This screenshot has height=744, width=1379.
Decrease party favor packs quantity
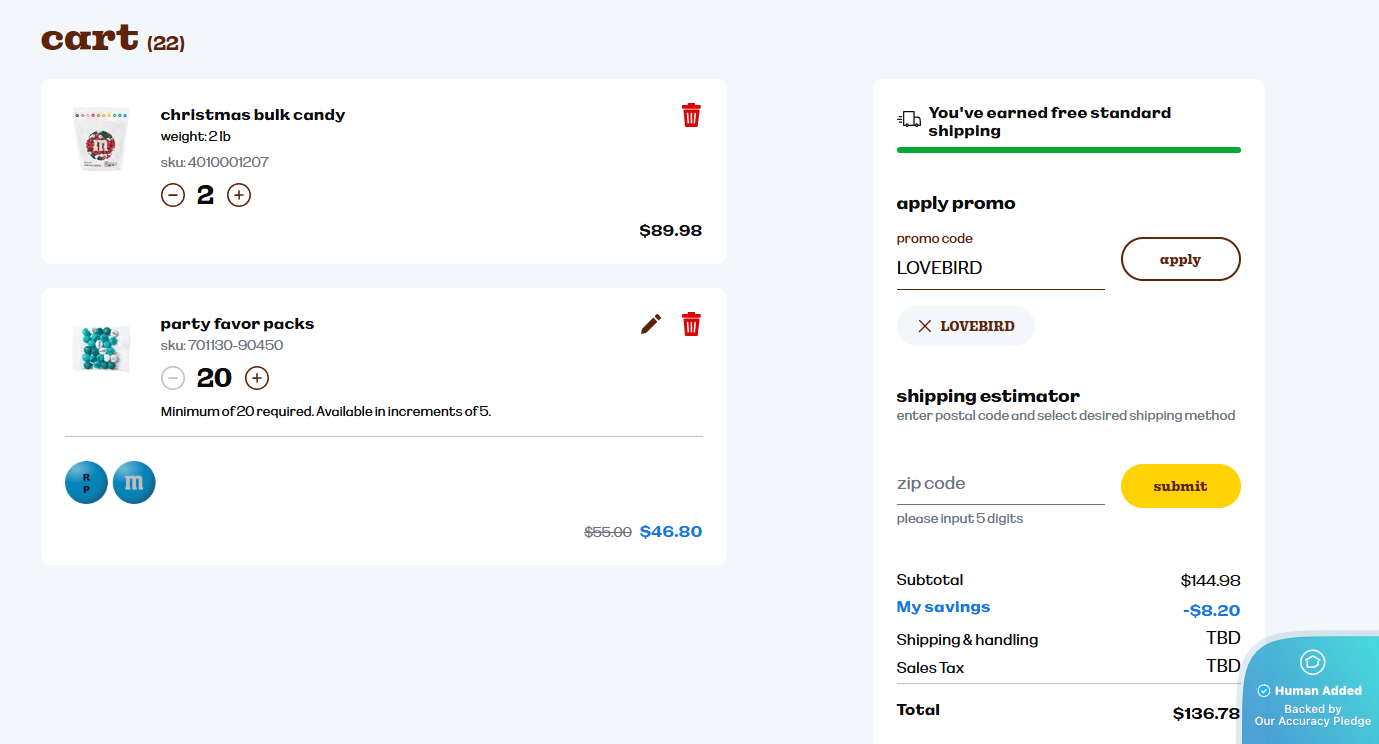click(x=173, y=378)
